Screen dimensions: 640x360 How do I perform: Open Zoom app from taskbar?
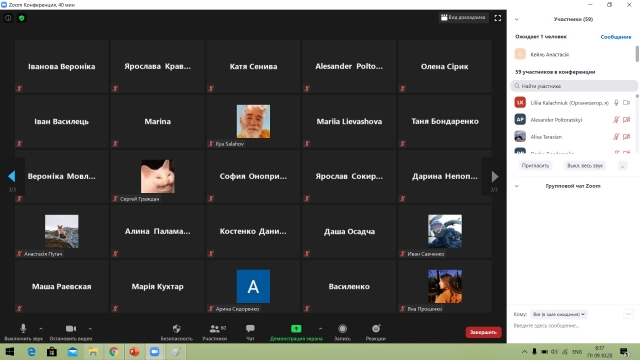click(x=155, y=351)
